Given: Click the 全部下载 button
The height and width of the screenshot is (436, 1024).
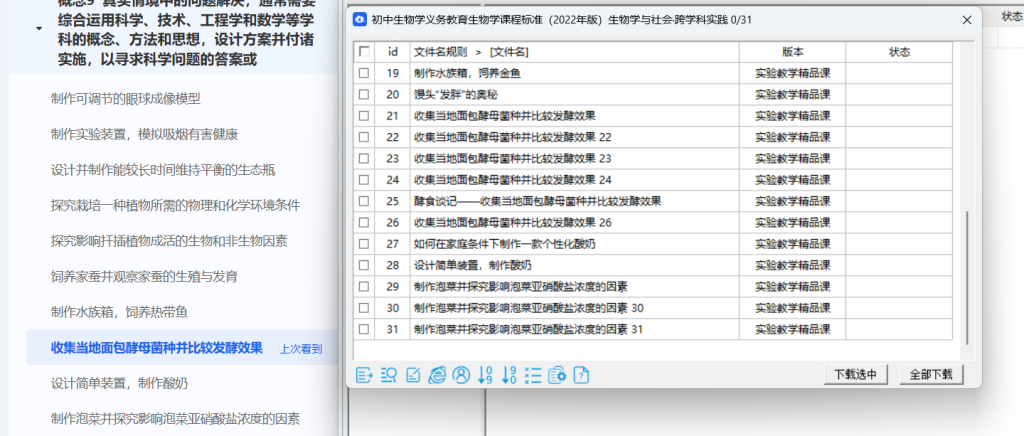Looking at the screenshot, I should 930,375.
